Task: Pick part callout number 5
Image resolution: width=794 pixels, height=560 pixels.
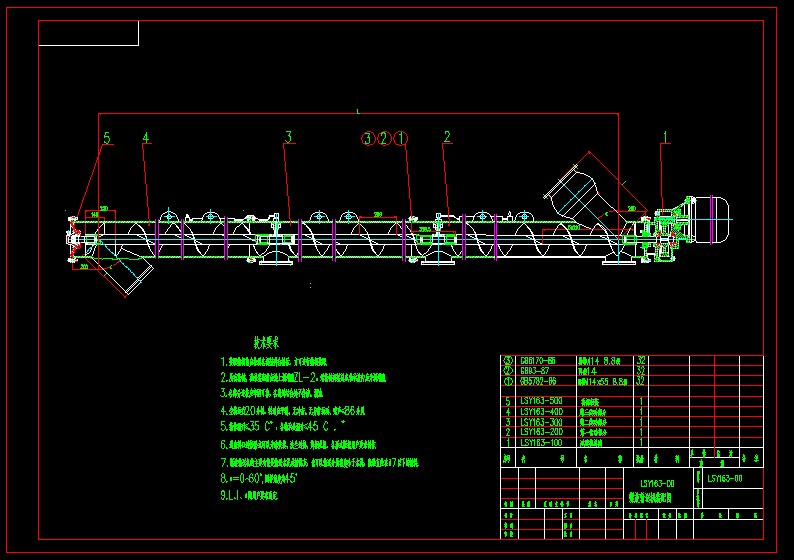Action: pyautogui.click(x=107, y=137)
